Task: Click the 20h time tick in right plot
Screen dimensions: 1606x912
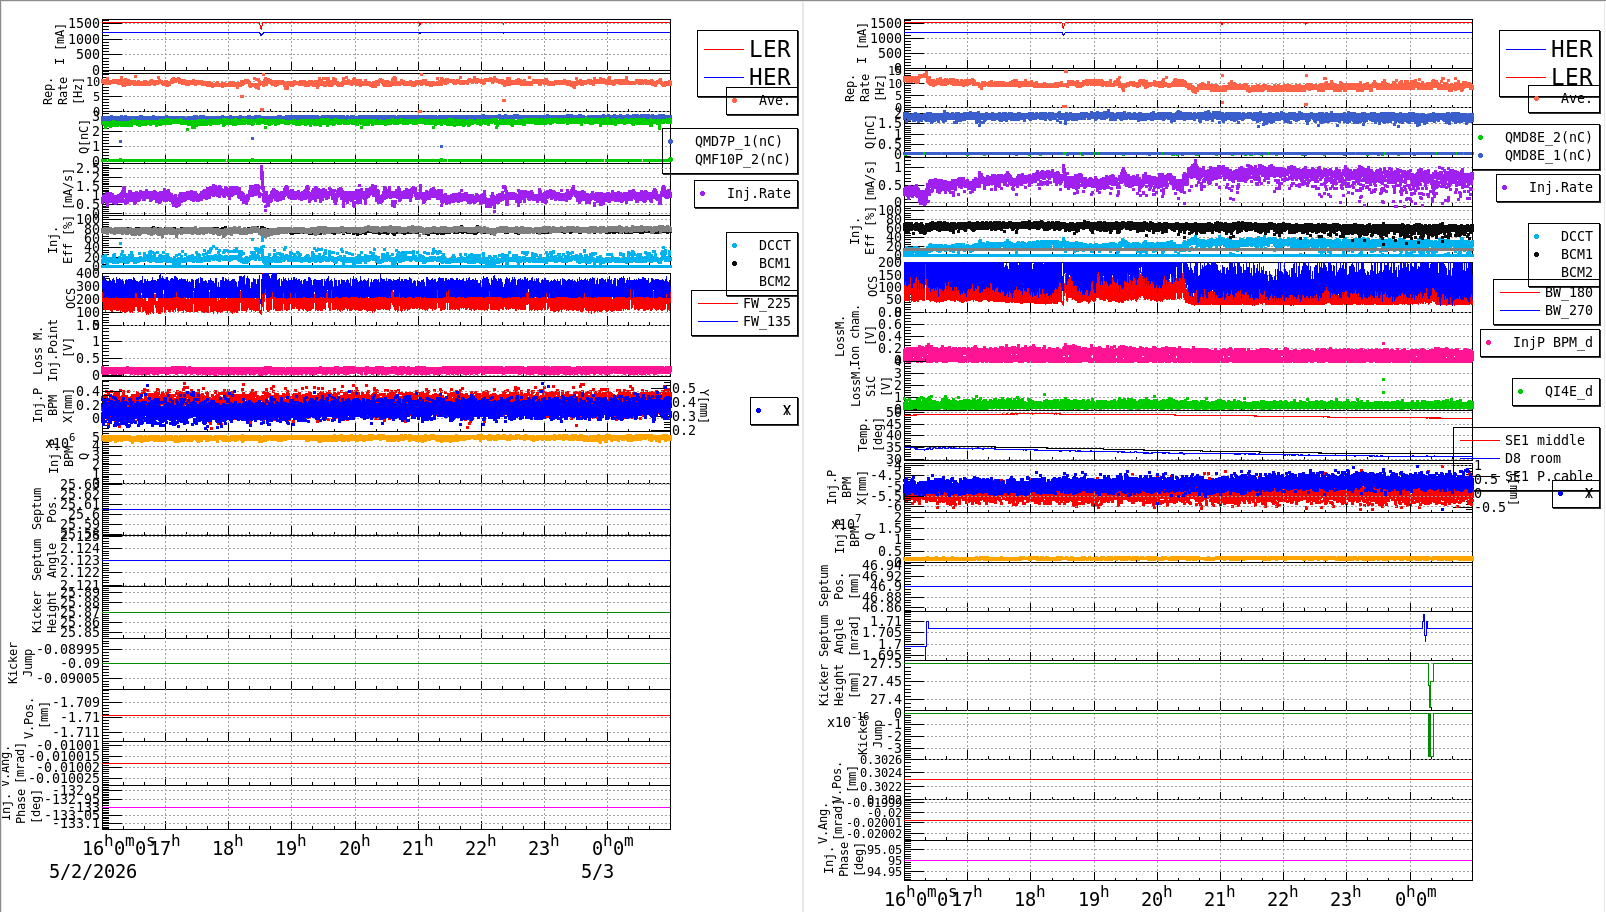Action: click(1156, 897)
